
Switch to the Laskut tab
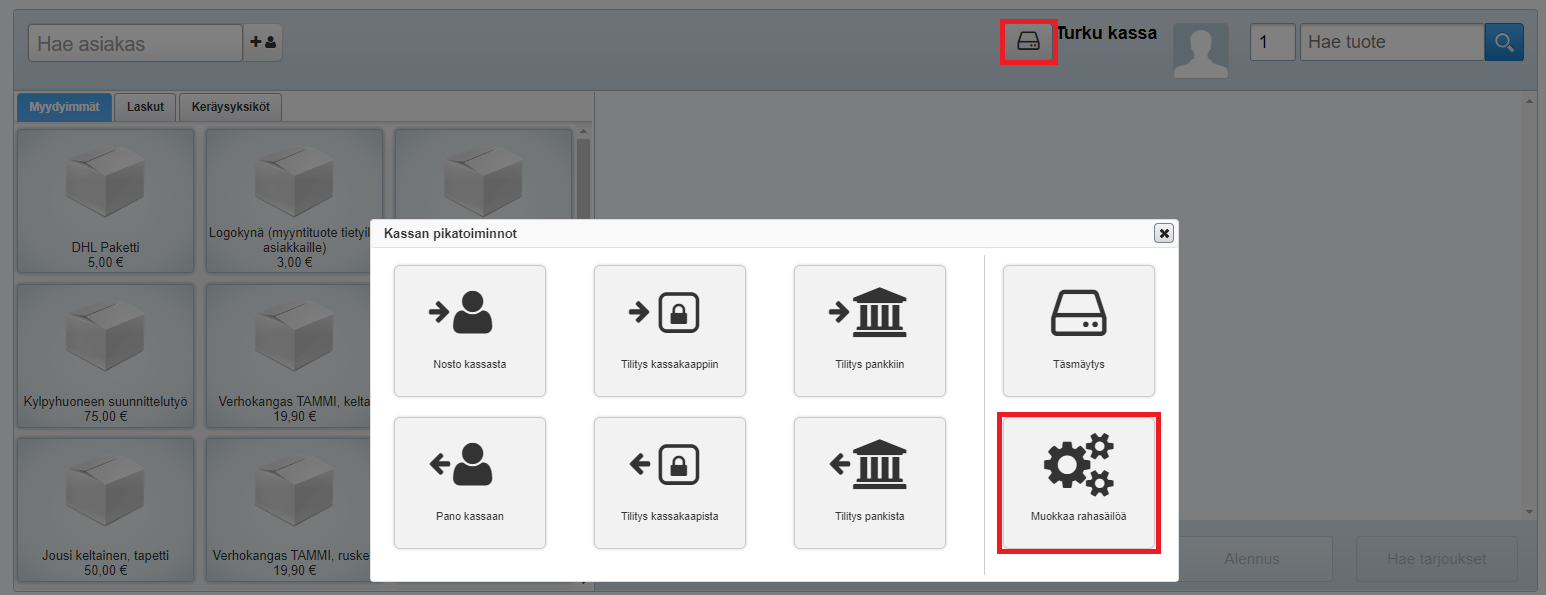(x=145, y=107)
